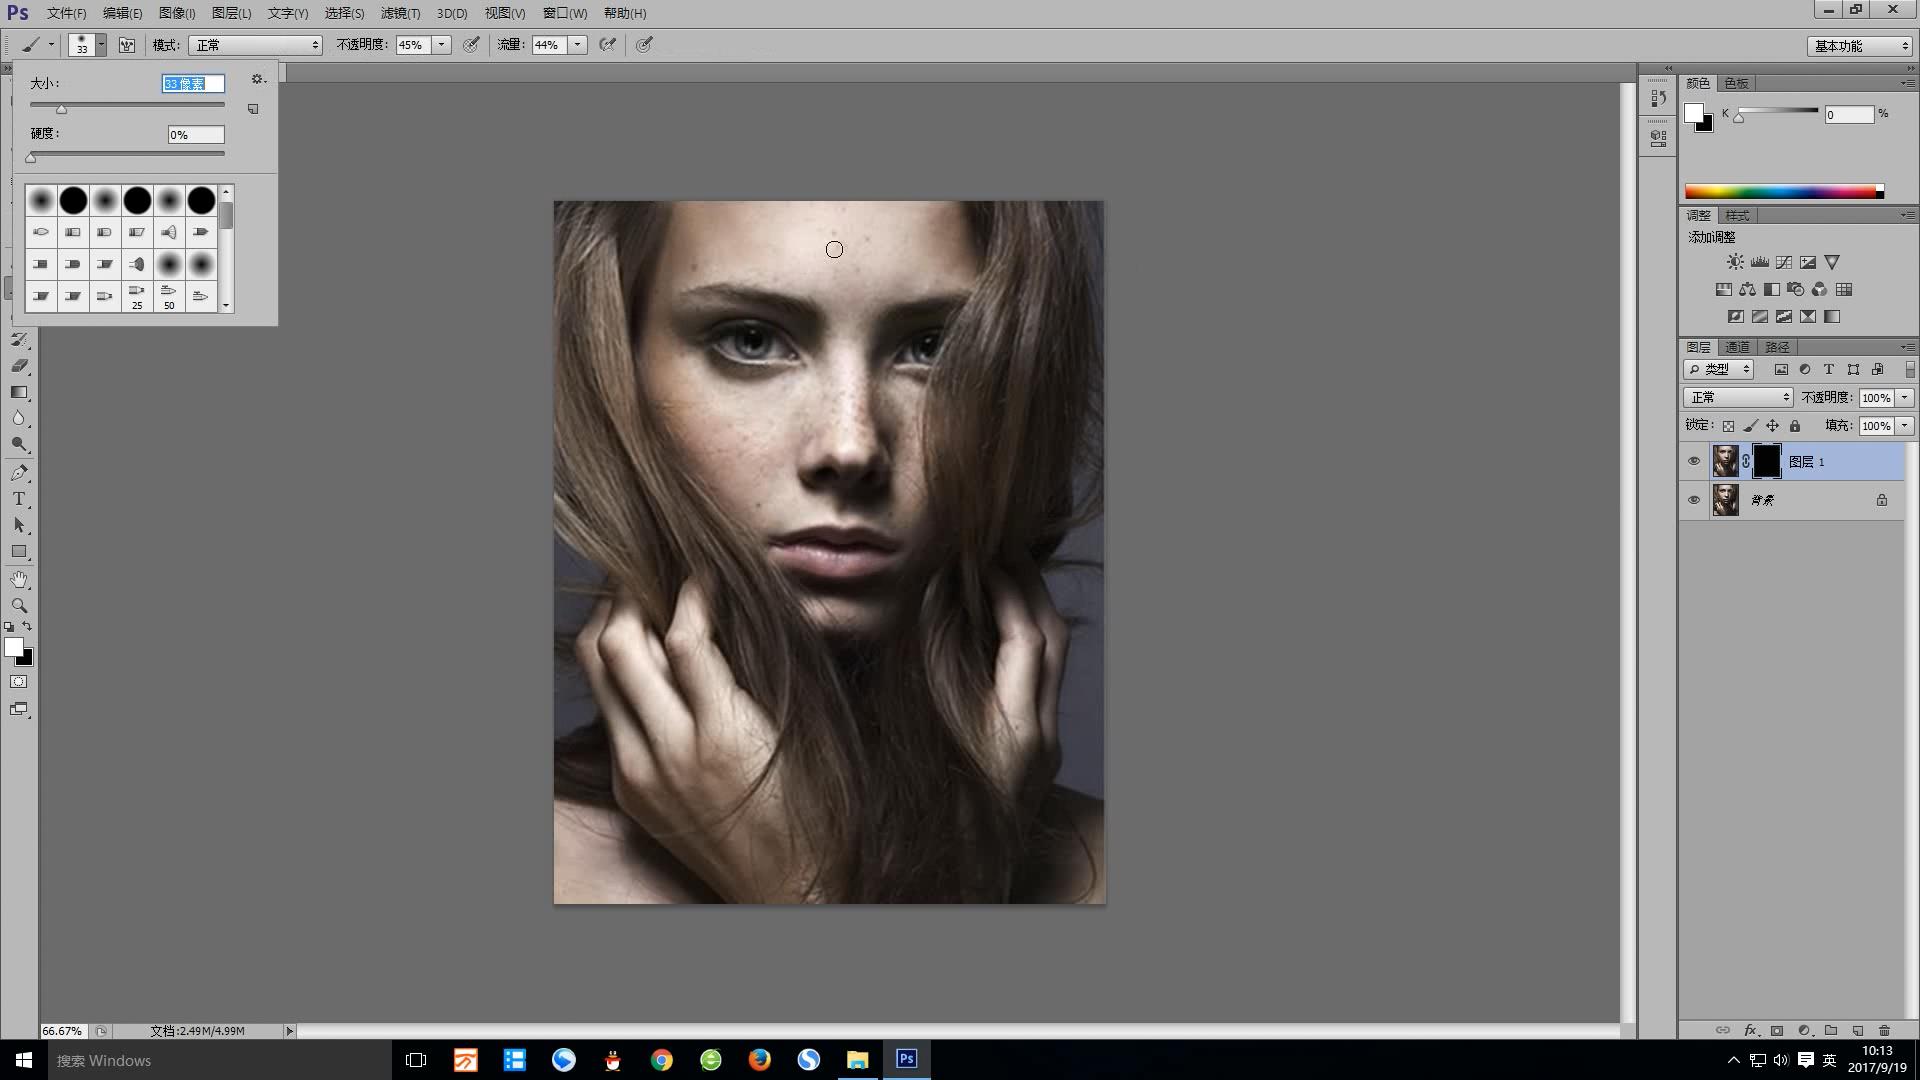Toggle lock transparent pixels

tap(1728, 426)
